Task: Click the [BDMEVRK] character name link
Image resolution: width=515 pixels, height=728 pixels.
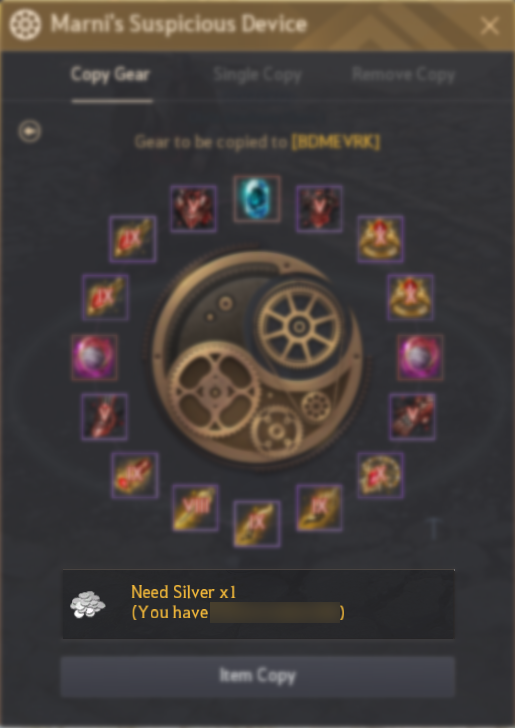Action: pos(335,142)
